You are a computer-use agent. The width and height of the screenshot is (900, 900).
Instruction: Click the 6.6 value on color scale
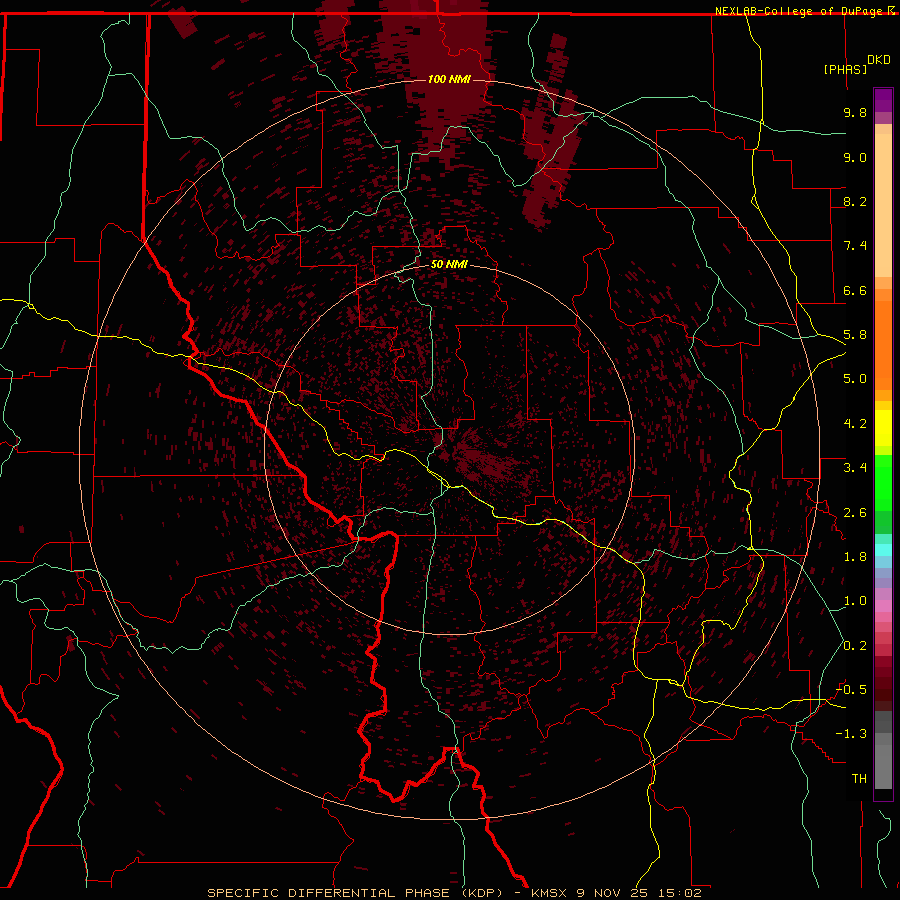coord(855,290)
